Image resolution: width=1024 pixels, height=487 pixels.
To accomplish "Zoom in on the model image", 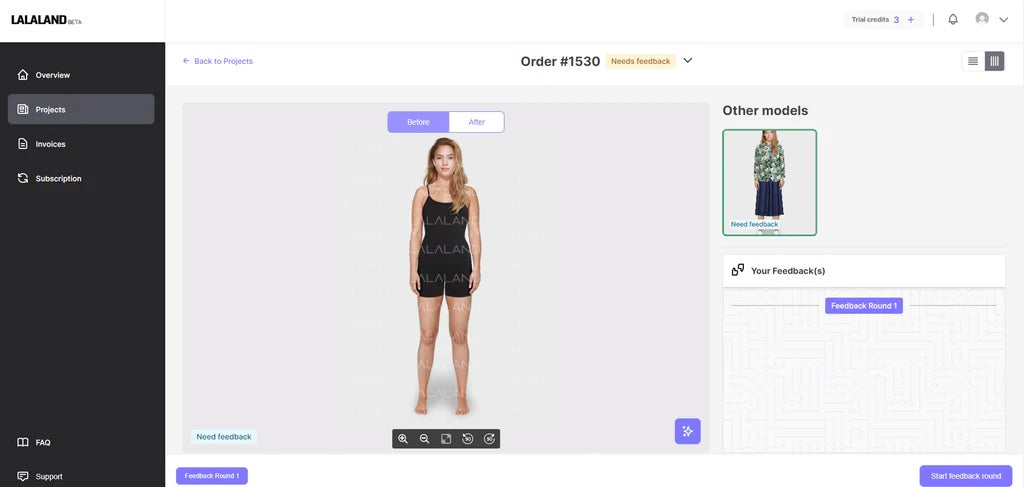I will click(x=403, y=439).
